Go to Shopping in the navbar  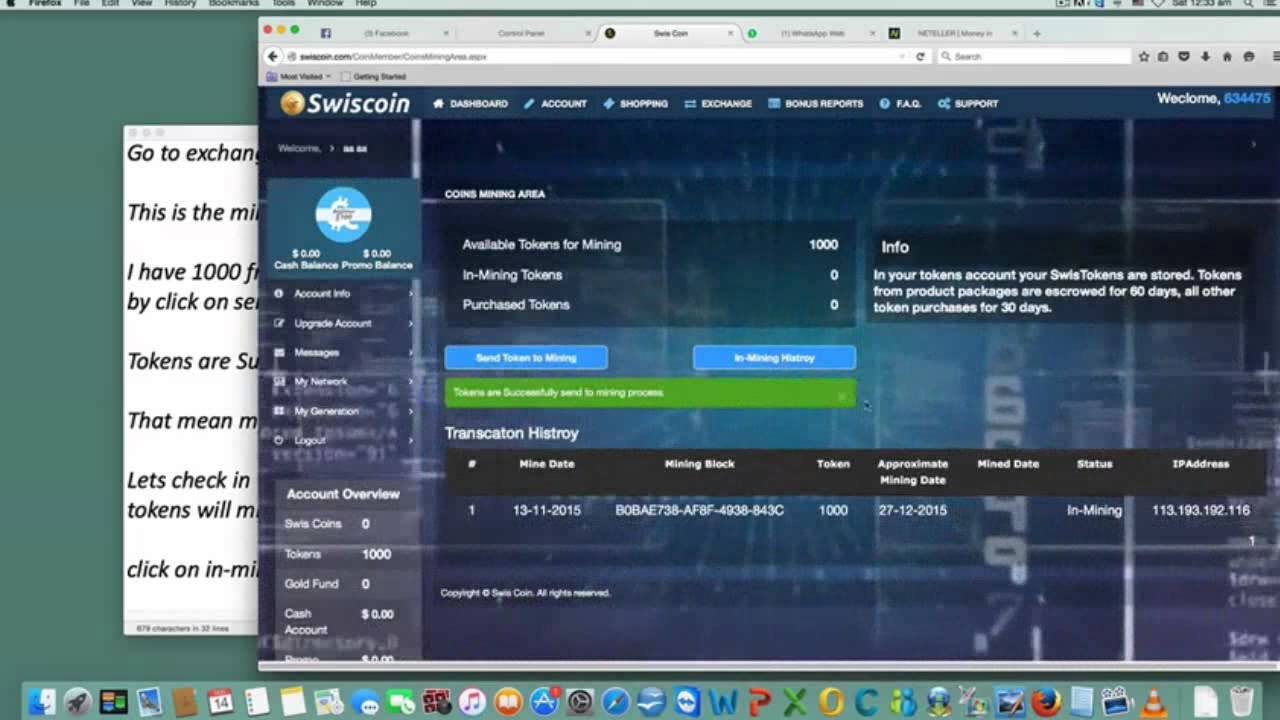tap(635, 103)
